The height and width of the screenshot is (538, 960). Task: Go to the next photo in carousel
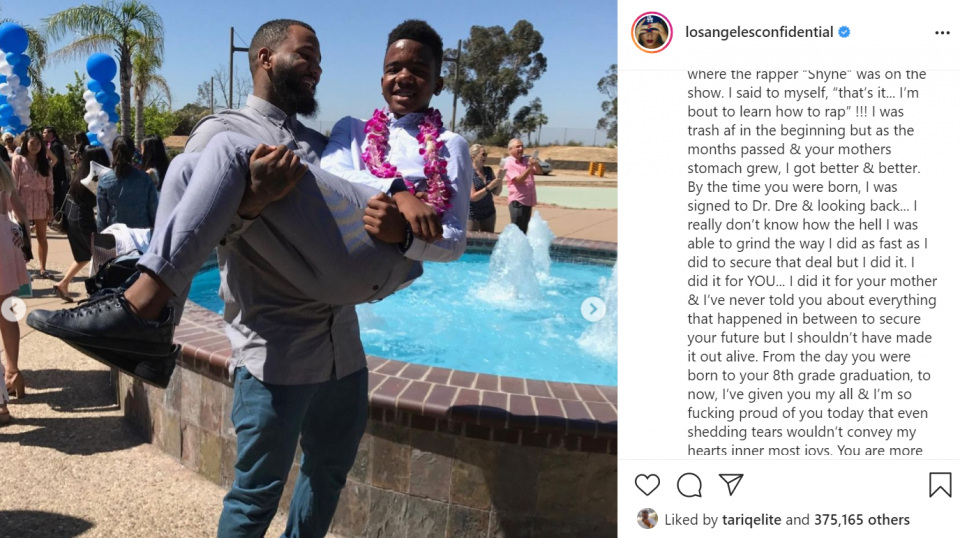click(x=593, y=309)
